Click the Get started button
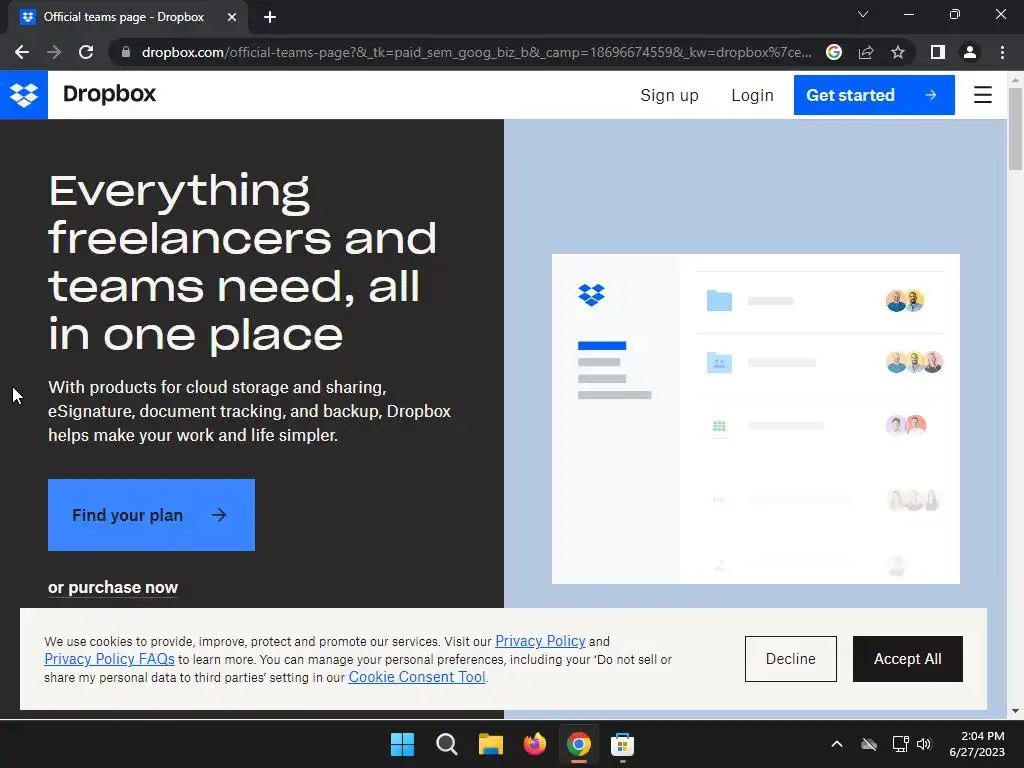Viewport: 1024px width, 768px height. tap(874, 95)
